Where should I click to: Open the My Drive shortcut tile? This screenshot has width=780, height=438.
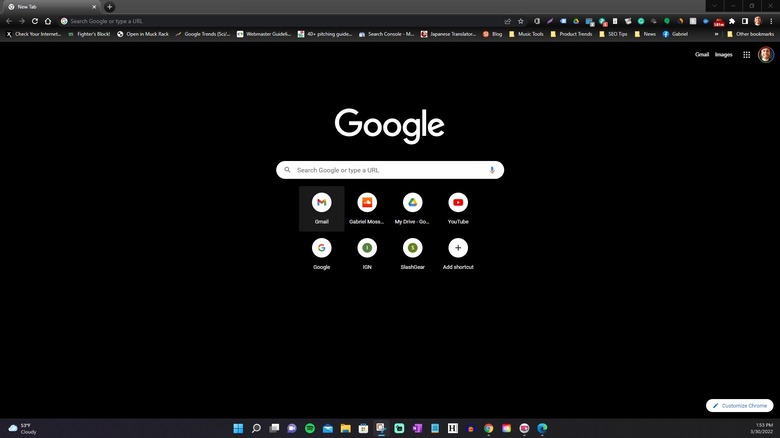[412, 209]
